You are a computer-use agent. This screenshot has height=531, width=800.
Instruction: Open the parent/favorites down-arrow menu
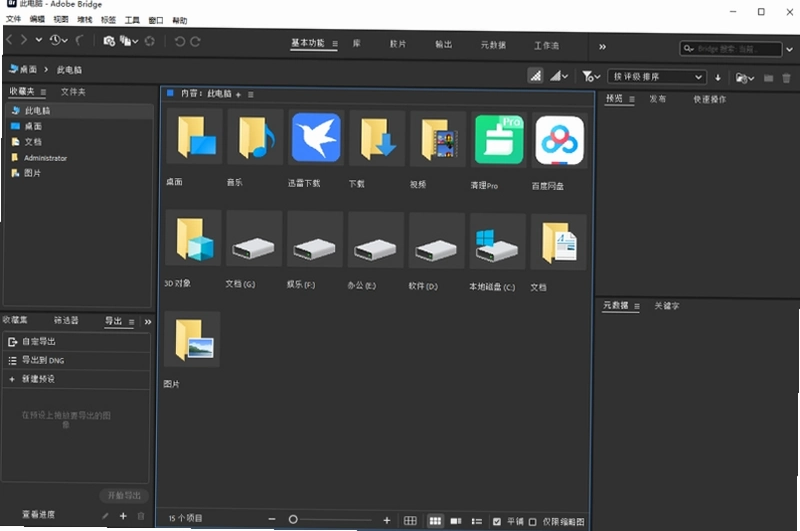click(x=38, y=40)
